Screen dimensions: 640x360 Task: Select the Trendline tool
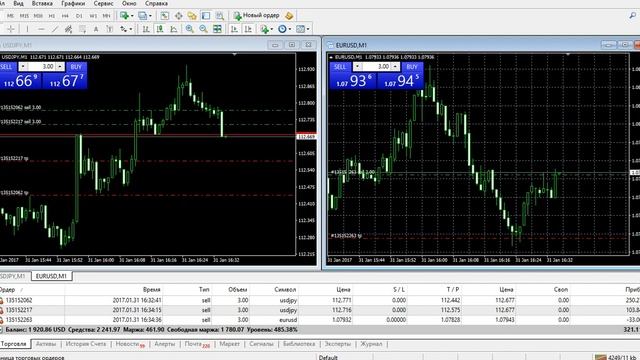tap(55, 29)
